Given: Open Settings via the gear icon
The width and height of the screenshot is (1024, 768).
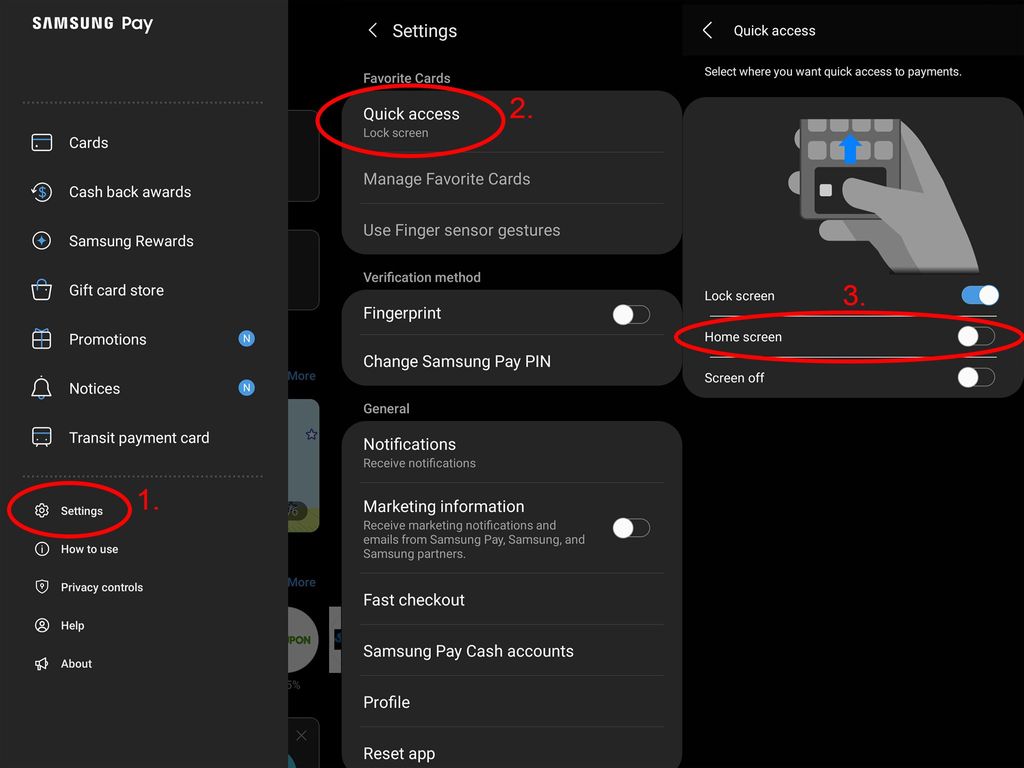Looking at the screenshot, I should pos(41,510).
